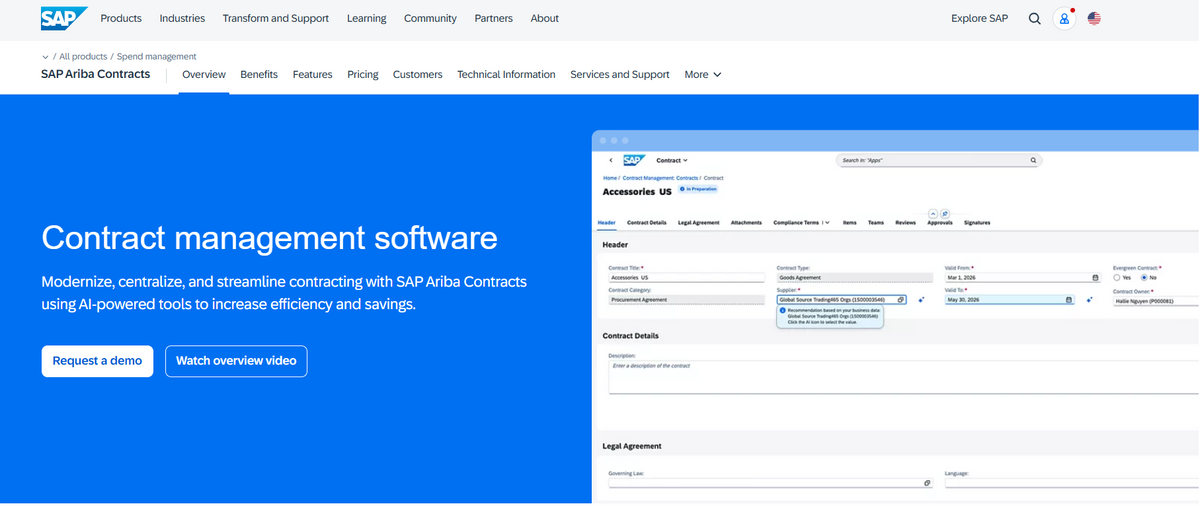1200x506 pixels.
Task: Switch to the Benefits tab
Action: point(259,74)
